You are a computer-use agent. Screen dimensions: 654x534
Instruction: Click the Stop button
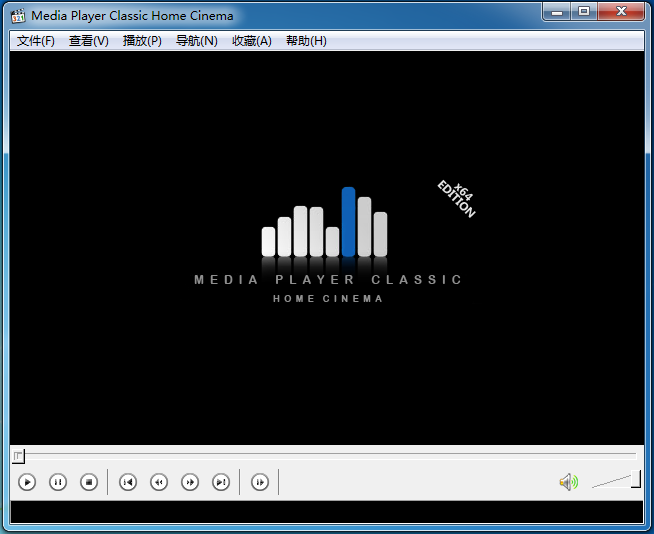click(89, 482)
